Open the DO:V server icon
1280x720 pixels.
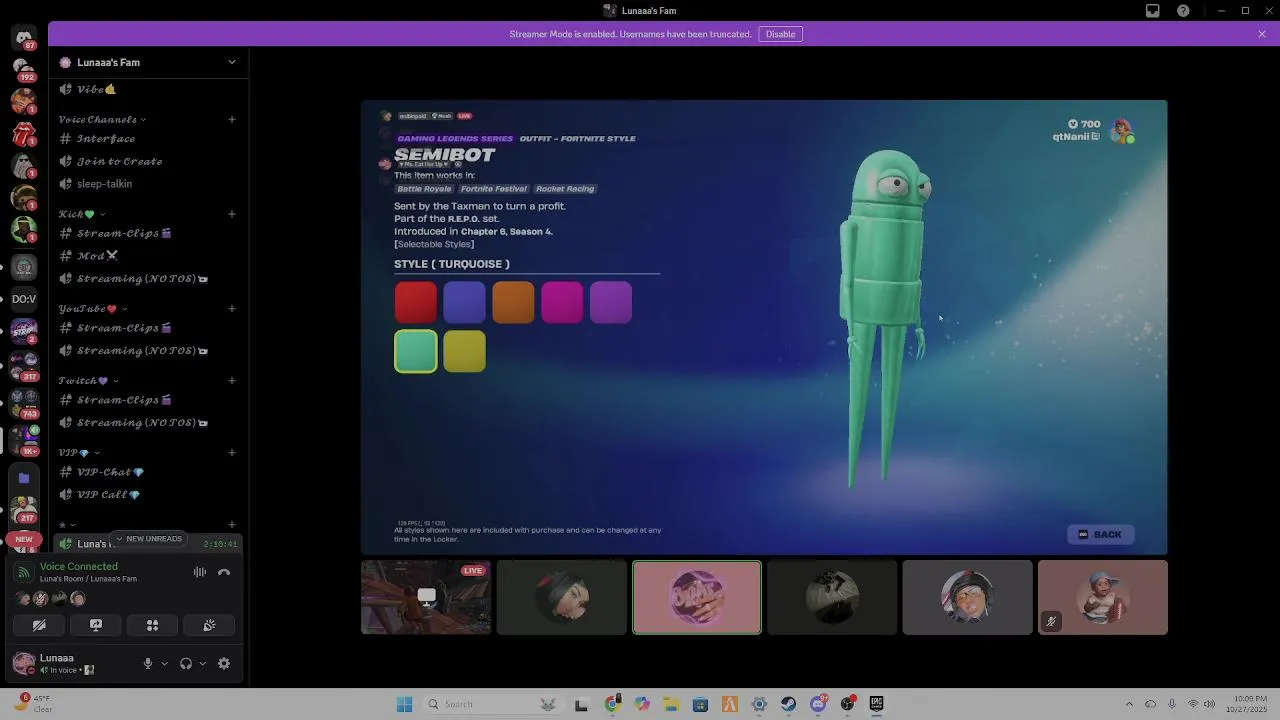point(24,299)
